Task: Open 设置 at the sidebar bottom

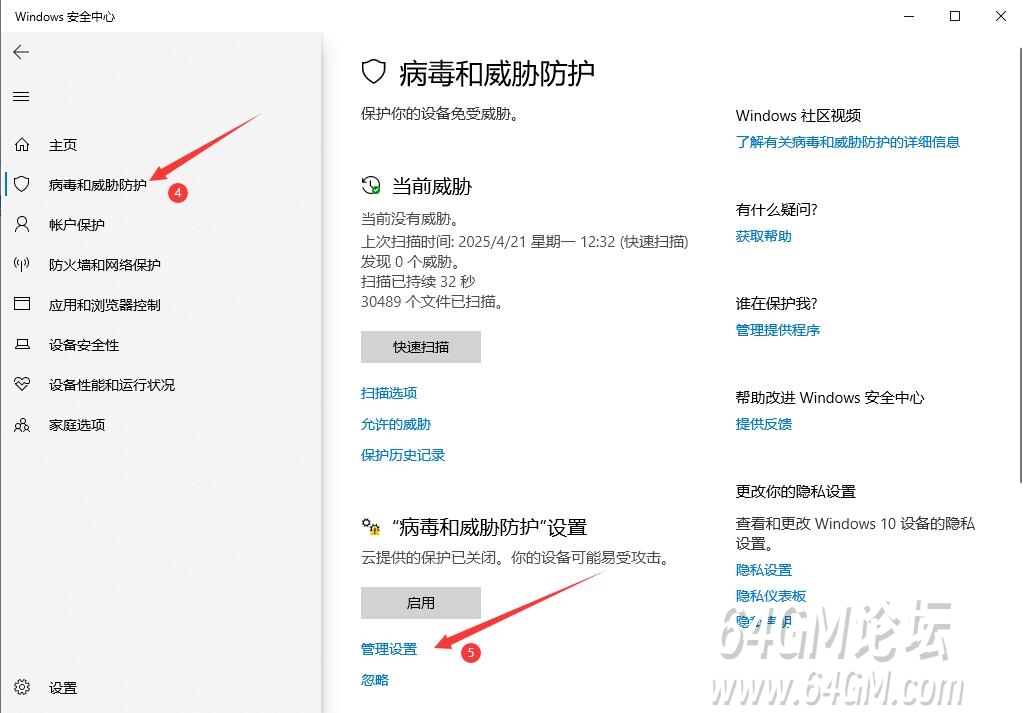Action: click(63, 688)
